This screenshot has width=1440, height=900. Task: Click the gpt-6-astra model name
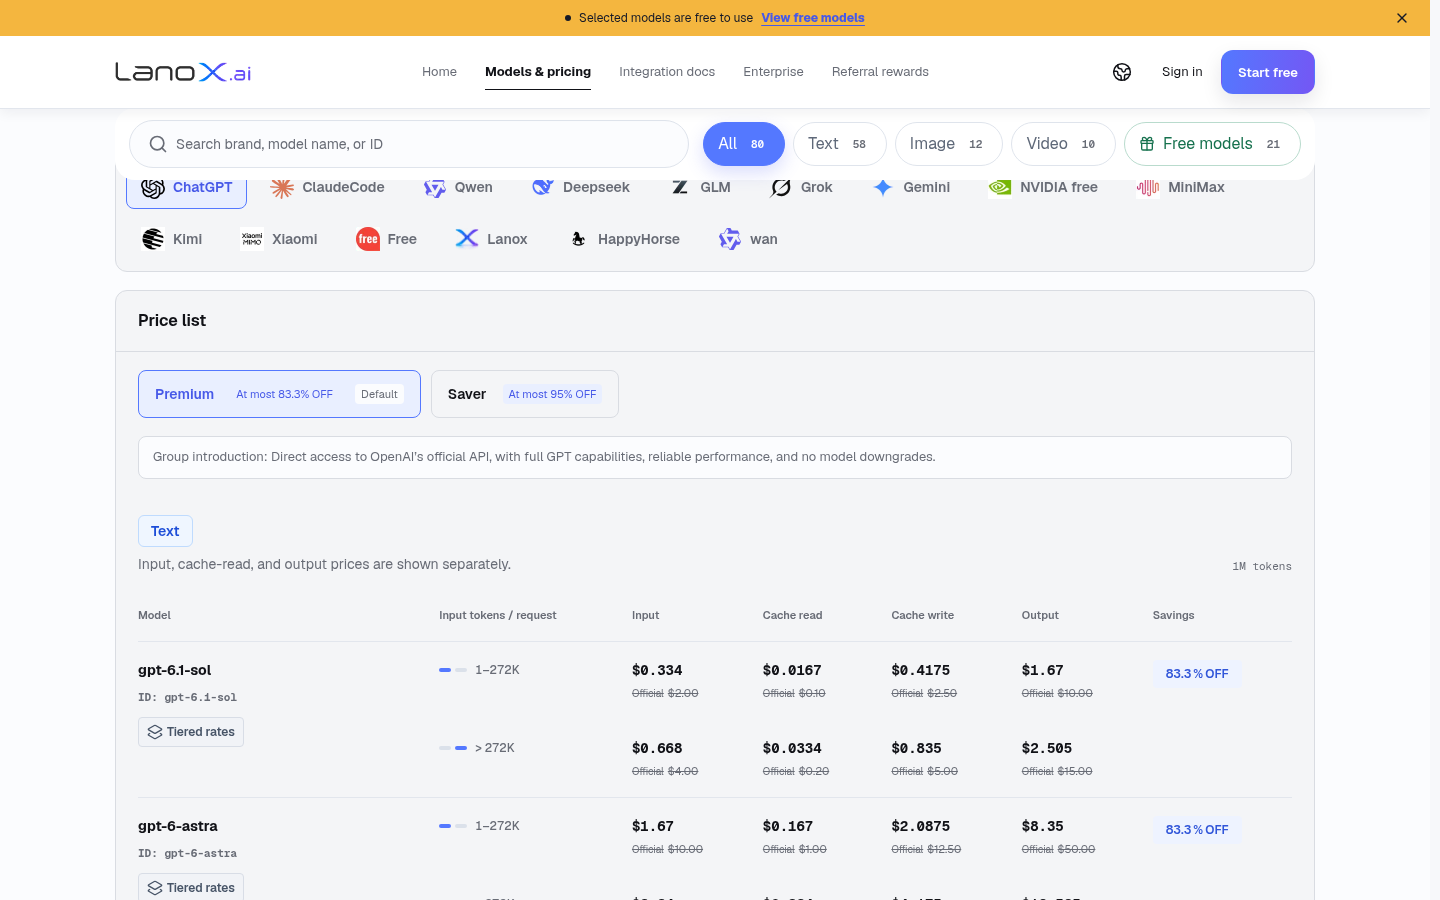point(178,826)
